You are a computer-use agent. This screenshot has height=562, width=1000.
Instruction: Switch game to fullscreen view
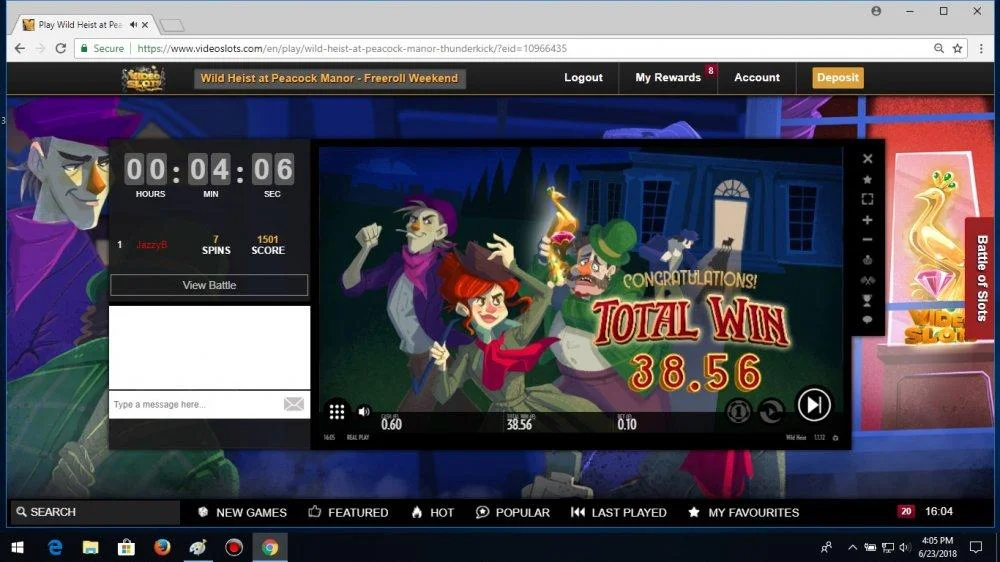pyautogui.click(x=867, y=199)
